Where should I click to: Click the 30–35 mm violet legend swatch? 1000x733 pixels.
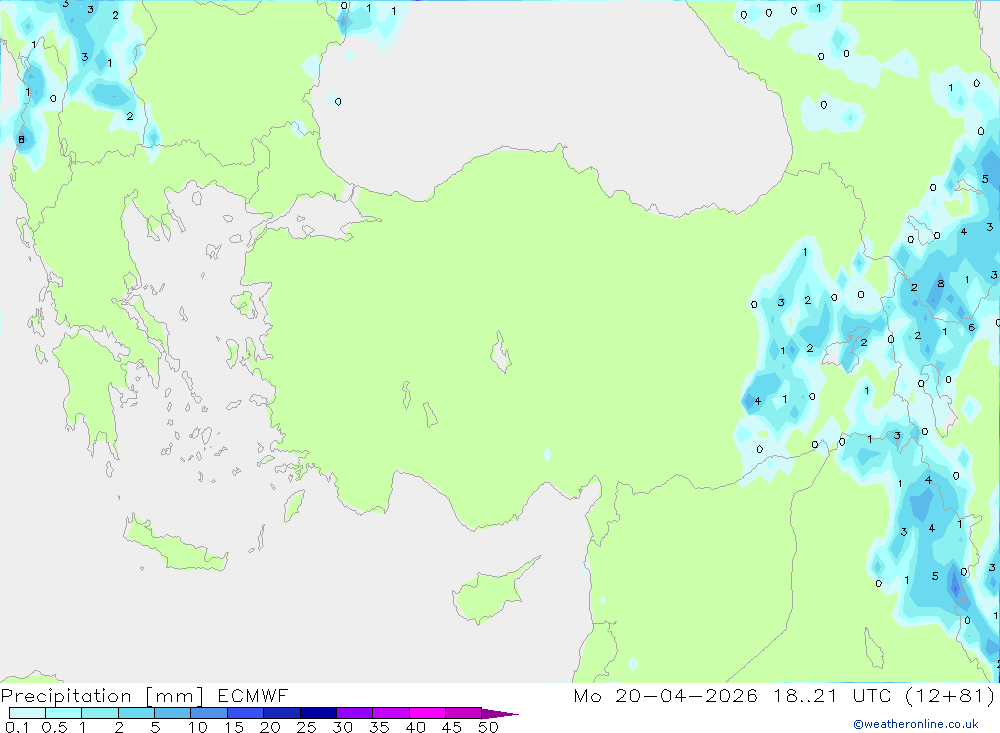pyautogui.click(x=354, y=713)
